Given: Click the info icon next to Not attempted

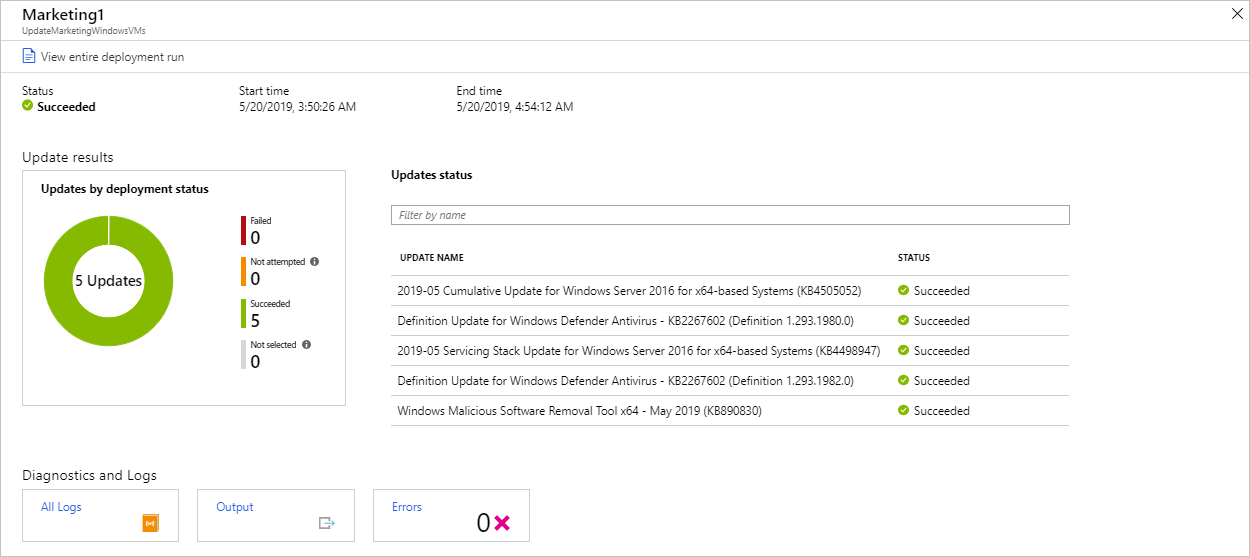Looking at the screenshot, I should (314, 262).
